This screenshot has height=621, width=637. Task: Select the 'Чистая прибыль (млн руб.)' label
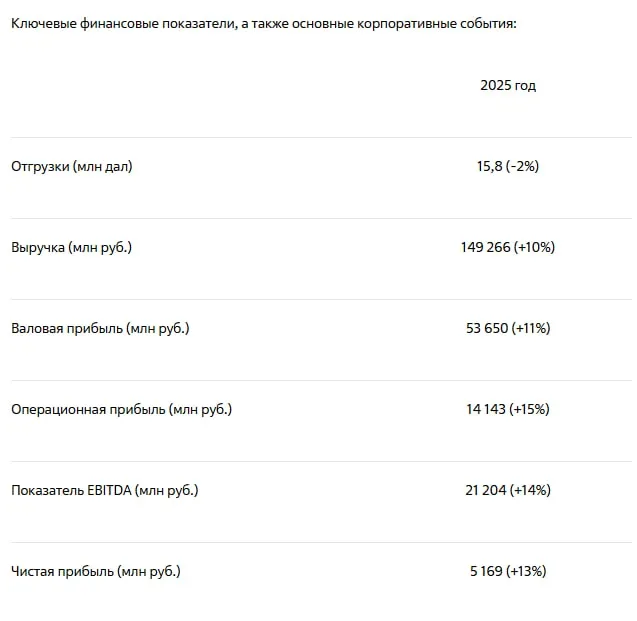96,571
